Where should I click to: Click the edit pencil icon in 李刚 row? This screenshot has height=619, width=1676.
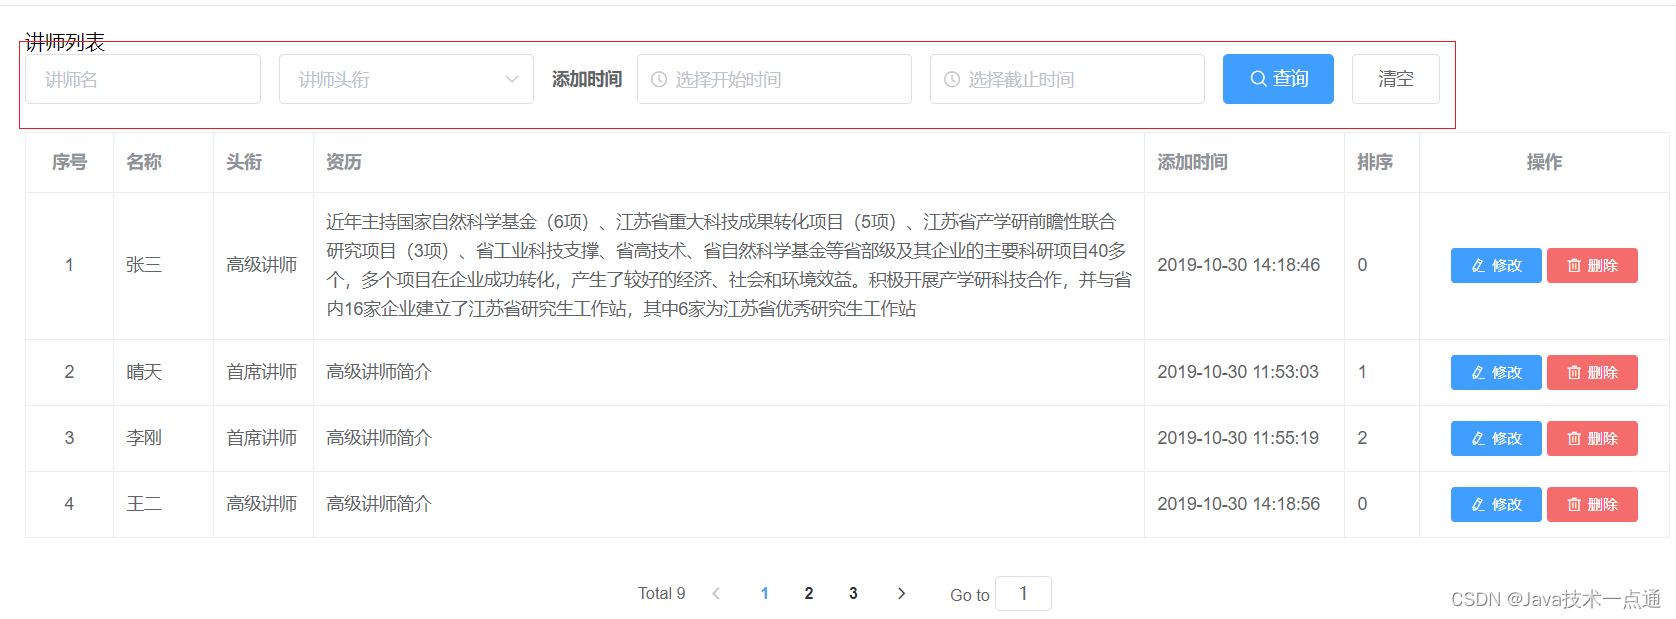coord(1478,438)
